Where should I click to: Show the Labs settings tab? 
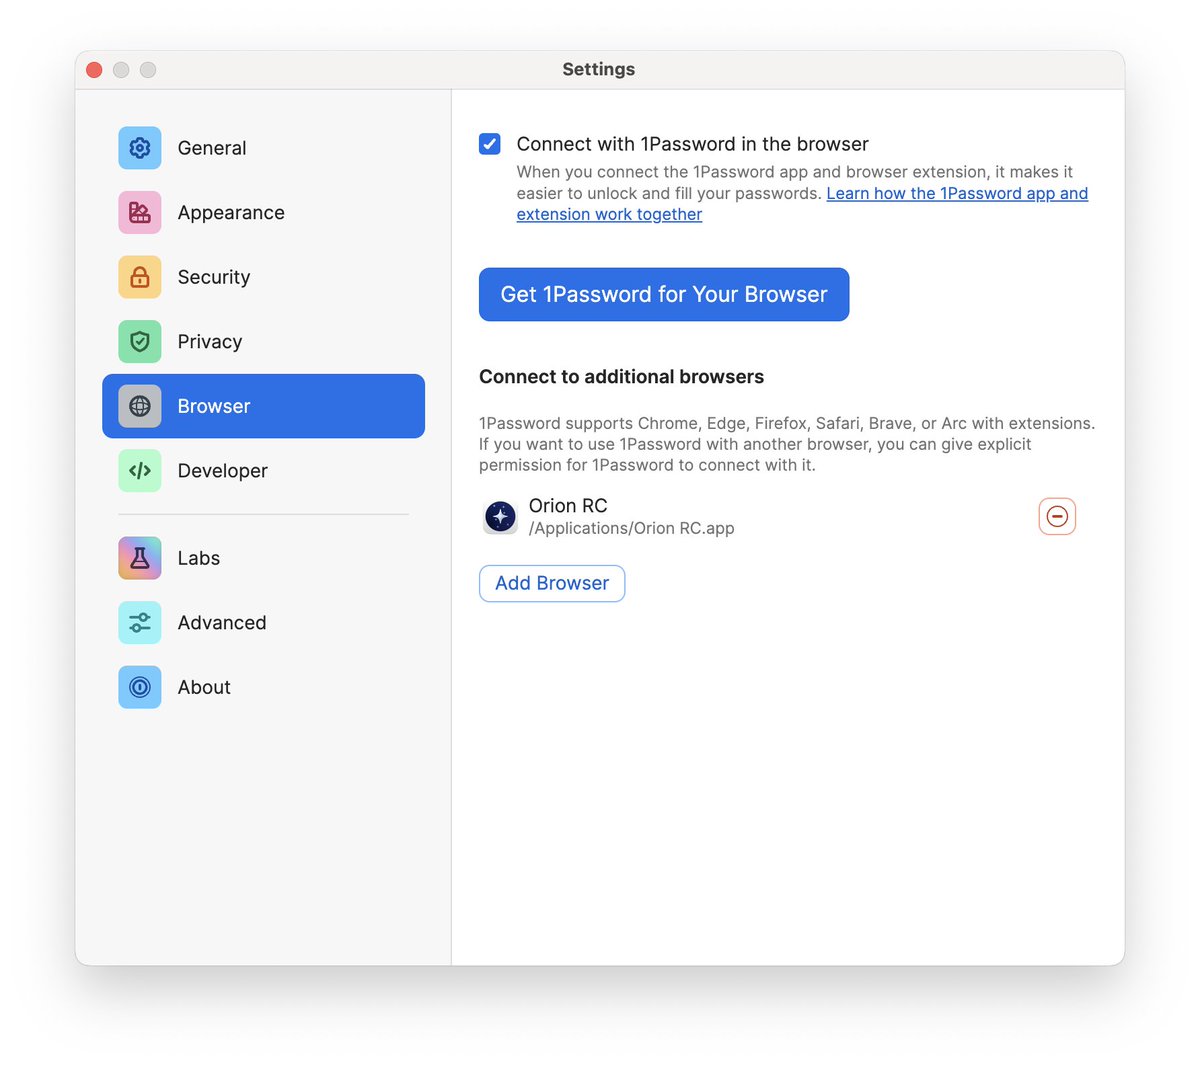pos(263,558)
